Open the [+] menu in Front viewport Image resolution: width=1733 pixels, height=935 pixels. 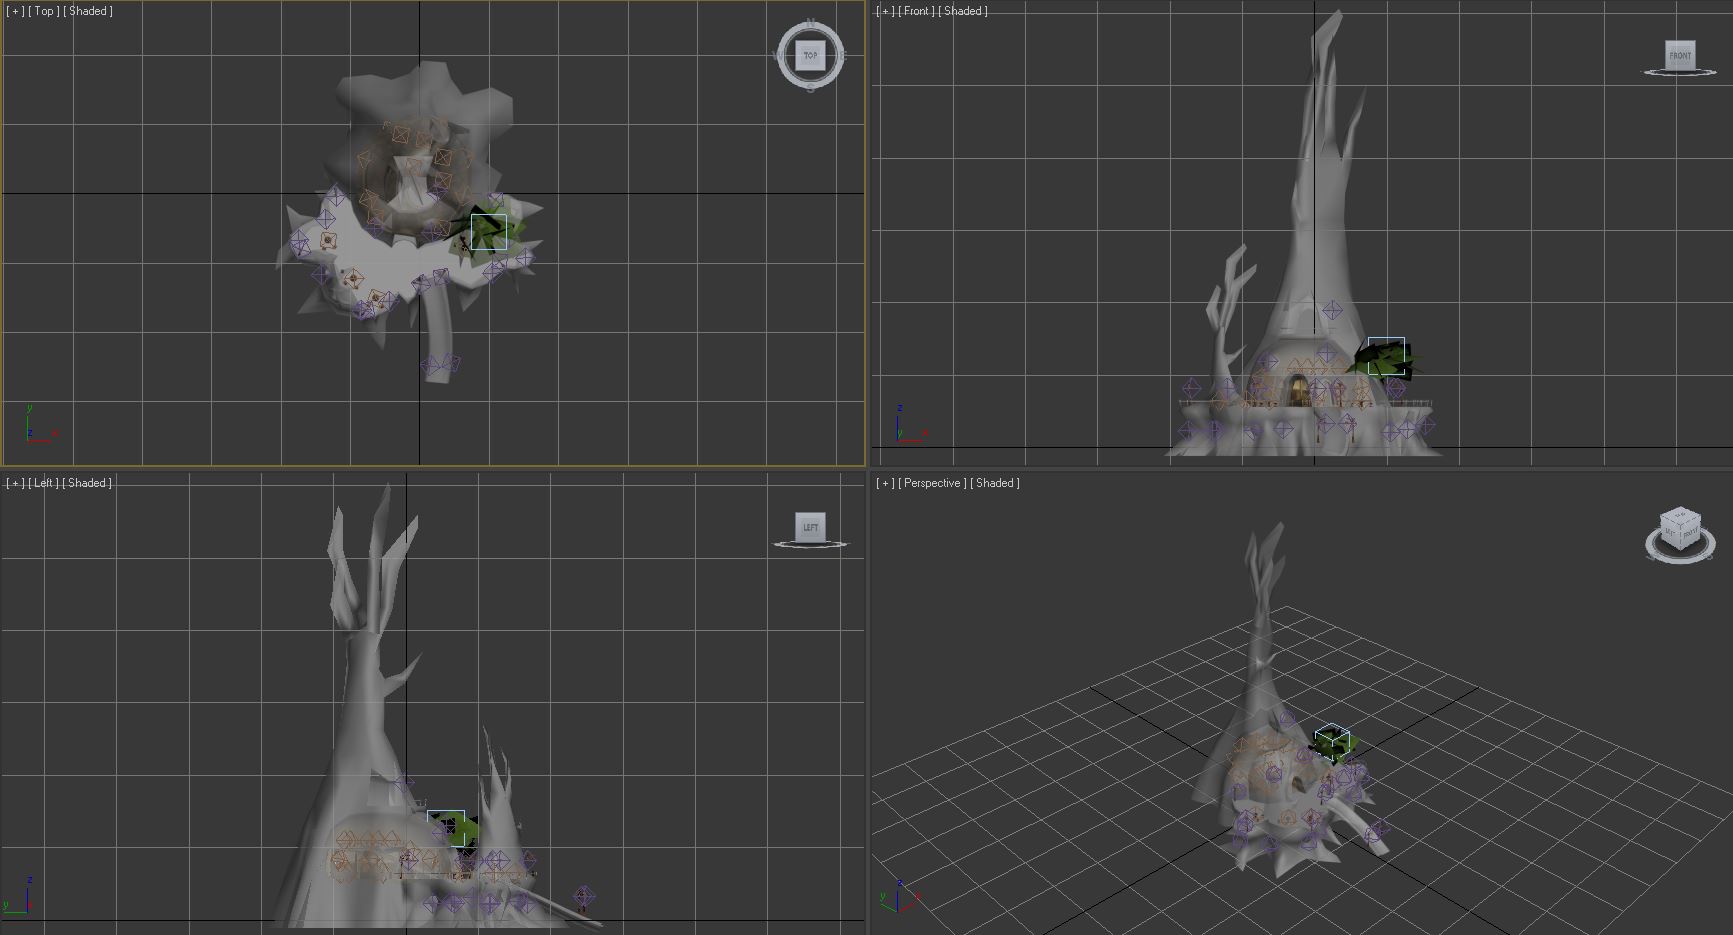point(885,11)
